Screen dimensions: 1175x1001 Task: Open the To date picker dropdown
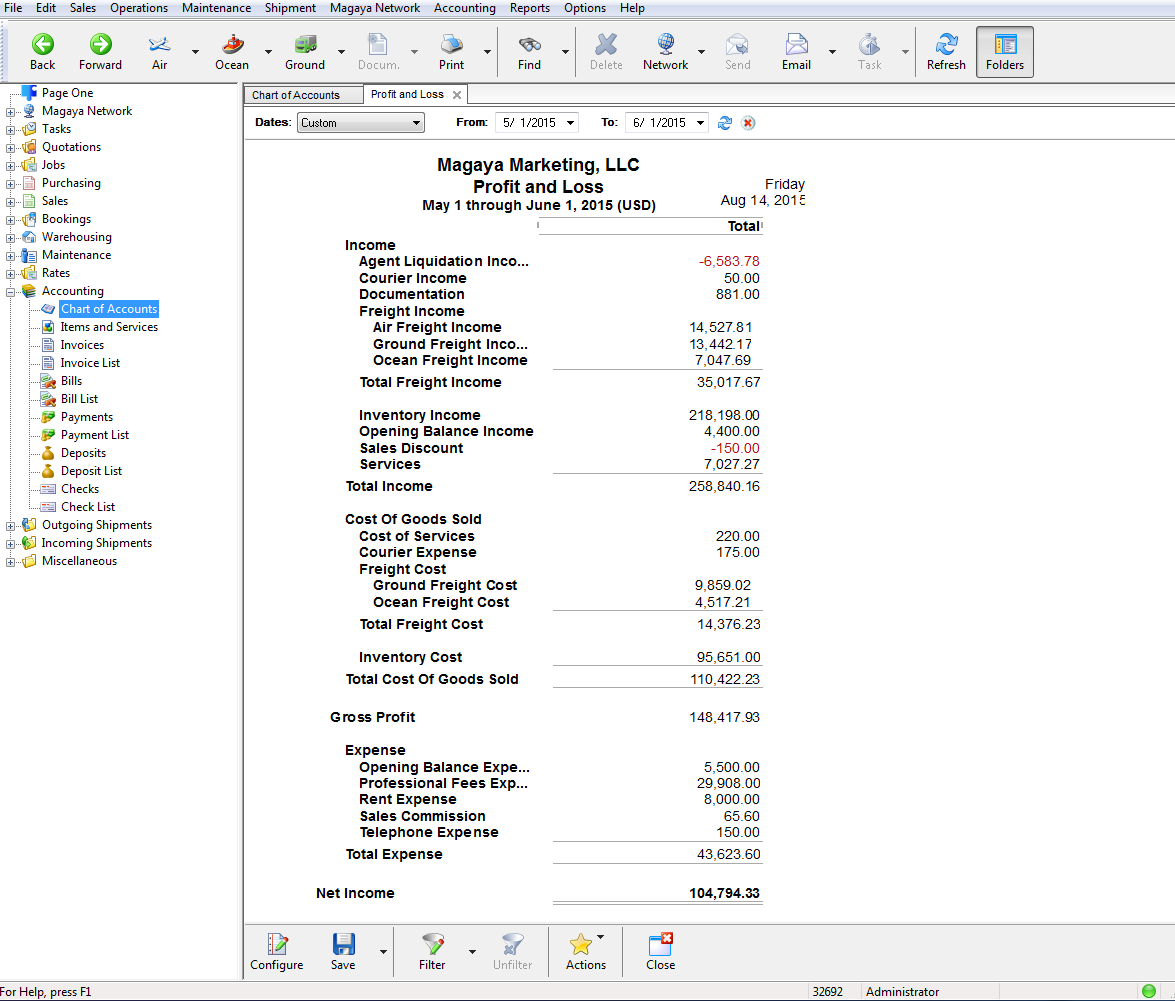coord(701,123)
